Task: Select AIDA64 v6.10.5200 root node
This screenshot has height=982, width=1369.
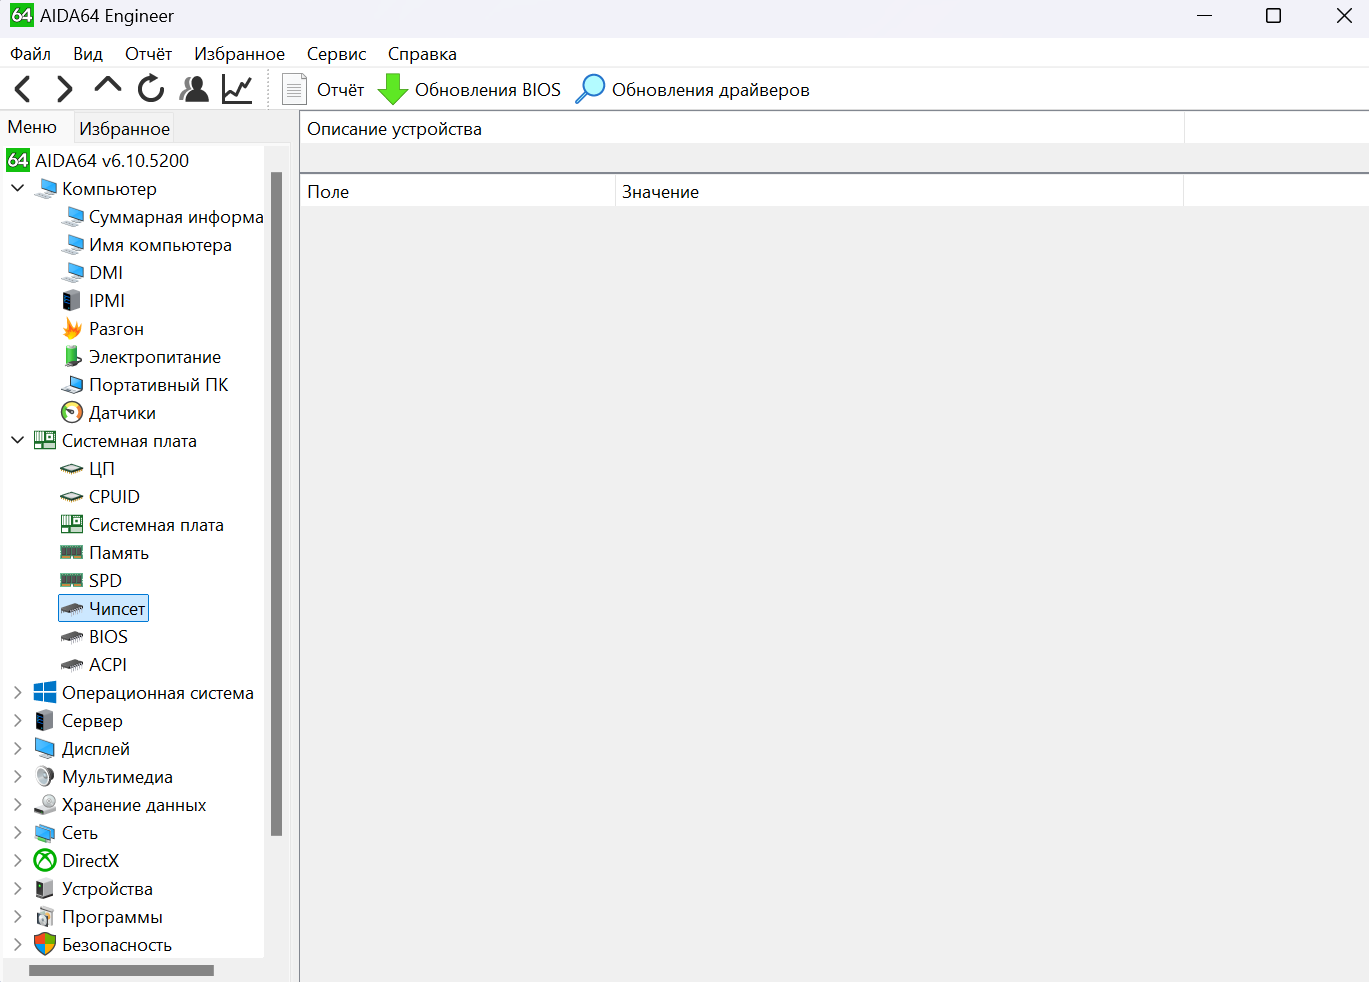Action: click(x=98, y=161)
